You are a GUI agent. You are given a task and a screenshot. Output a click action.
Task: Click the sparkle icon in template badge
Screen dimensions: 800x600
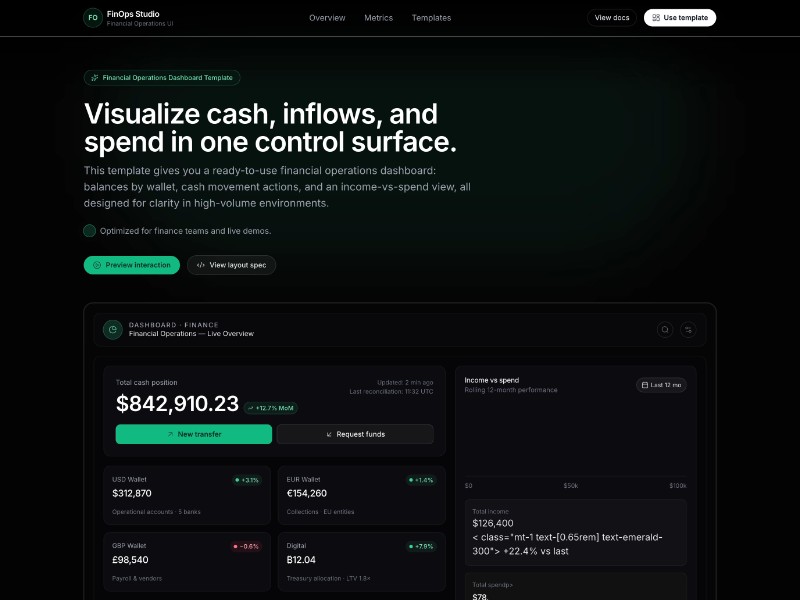tap(94, 77)
